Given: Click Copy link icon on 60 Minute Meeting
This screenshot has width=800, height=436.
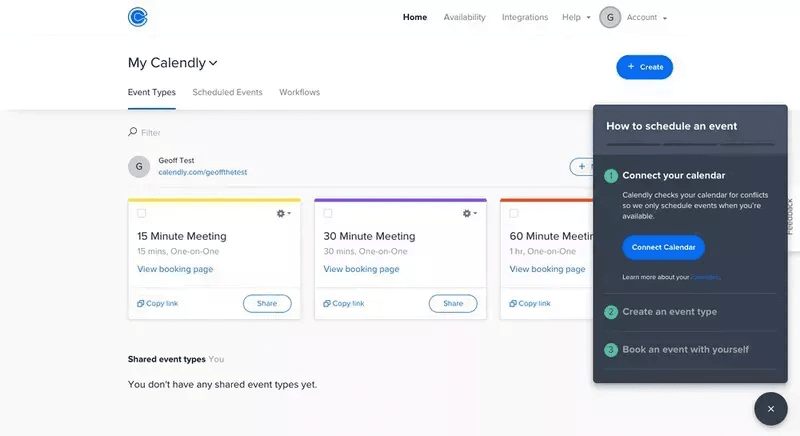Looking at the screenshot, I should [513, 303].
